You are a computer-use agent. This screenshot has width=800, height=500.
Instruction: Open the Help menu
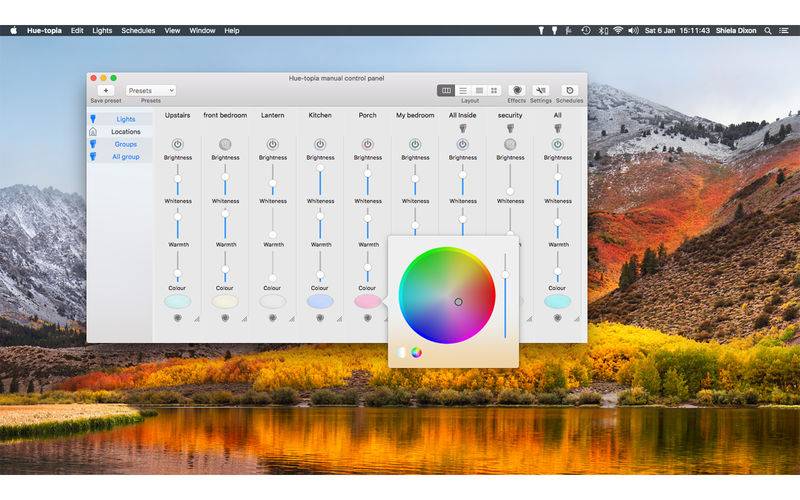point(232,31)
